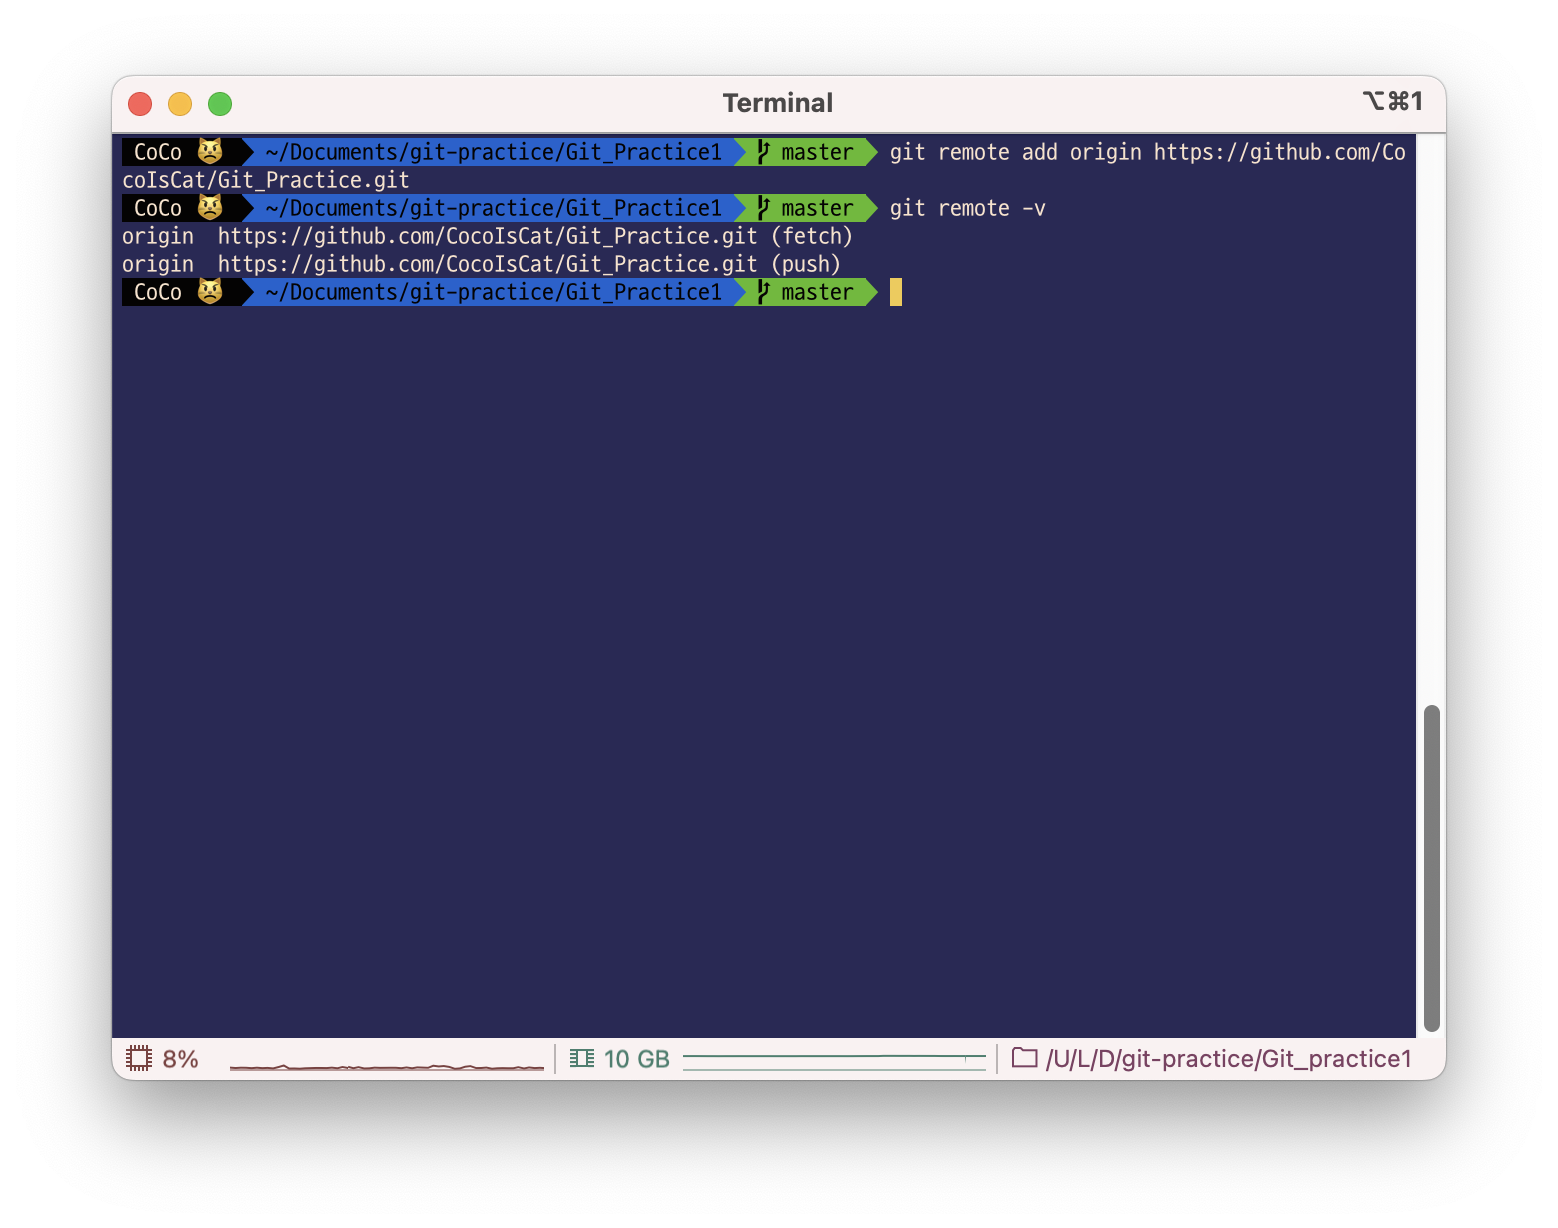This screenshot has height=1228, width=1558.
Task: Close the Terminal window with the red button
Action: (x=140, y=104)
